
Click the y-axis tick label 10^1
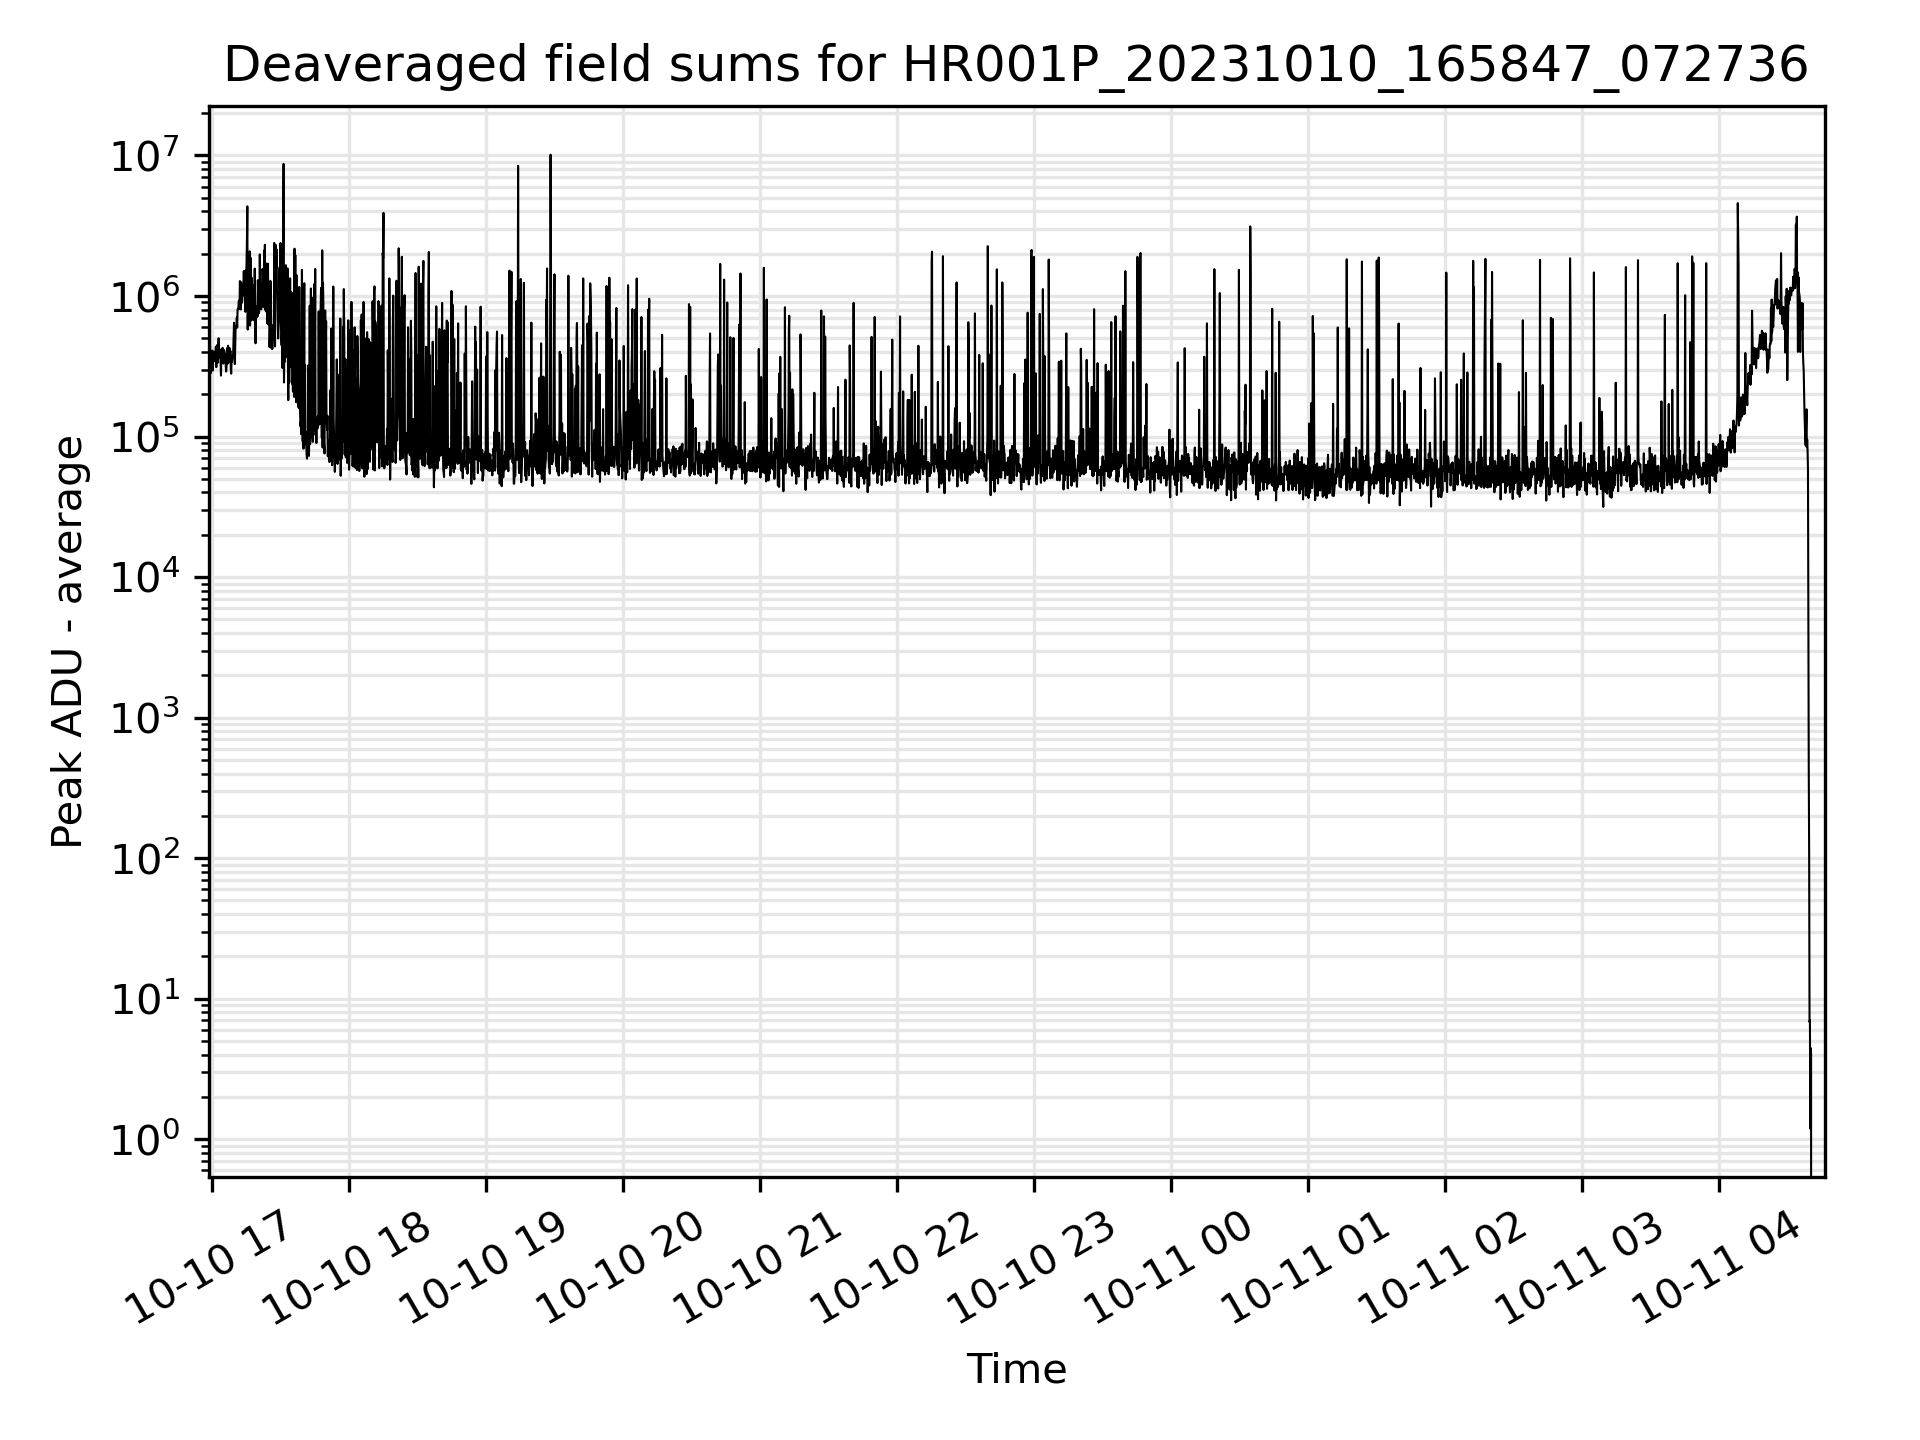click(146, 997)
